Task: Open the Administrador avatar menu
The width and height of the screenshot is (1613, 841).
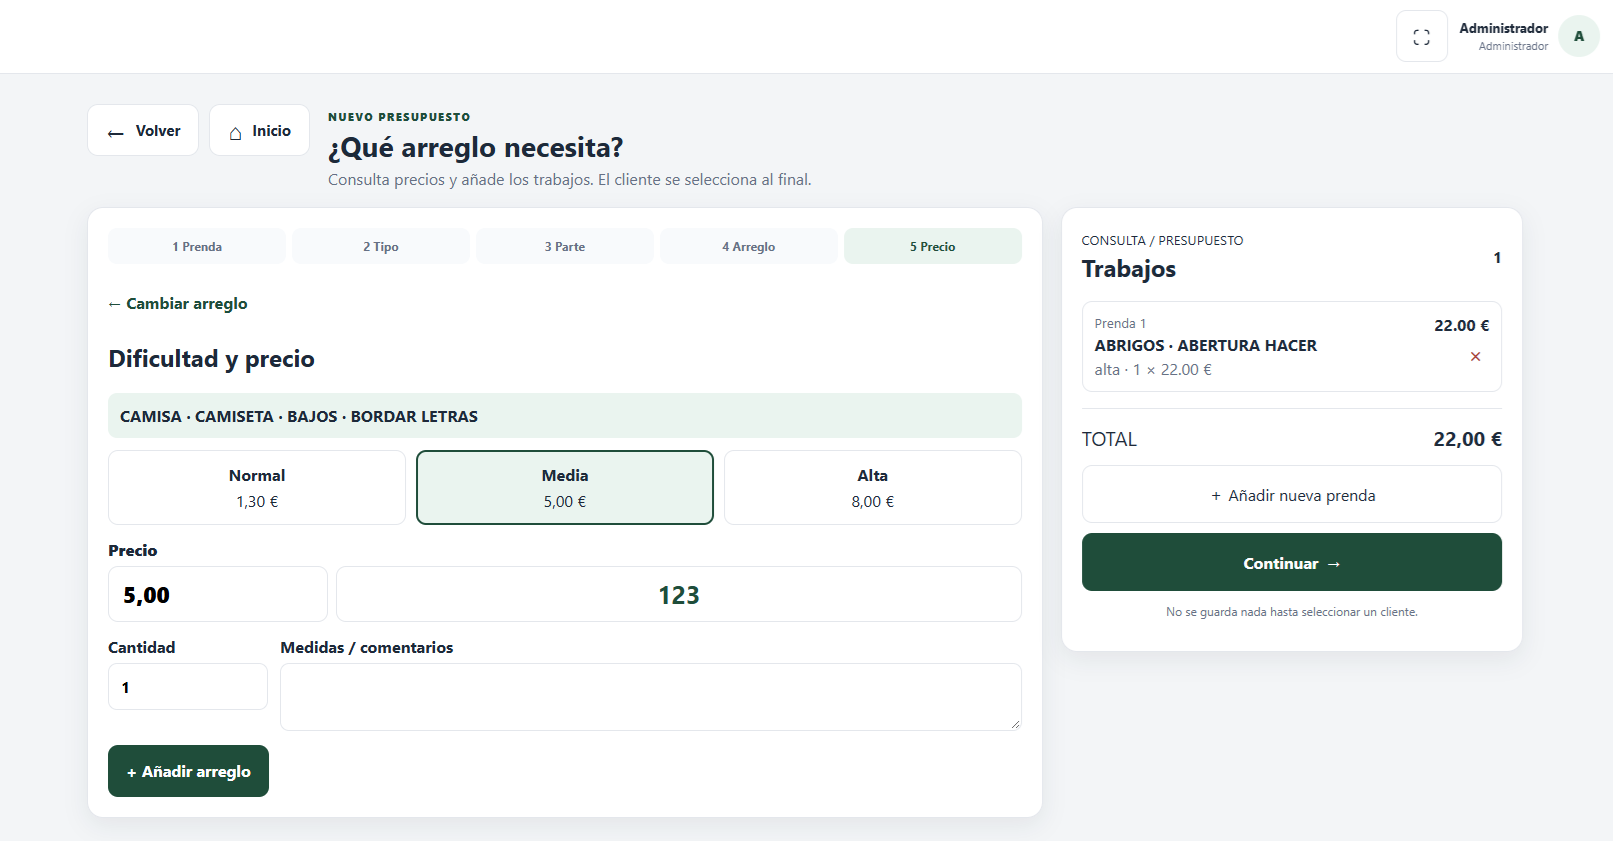Action: pos(1579,37)
